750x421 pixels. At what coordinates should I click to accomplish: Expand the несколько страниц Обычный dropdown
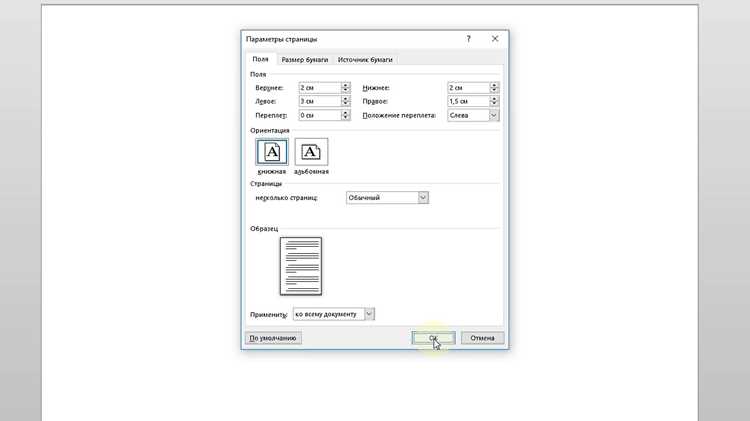coord(423,198)
